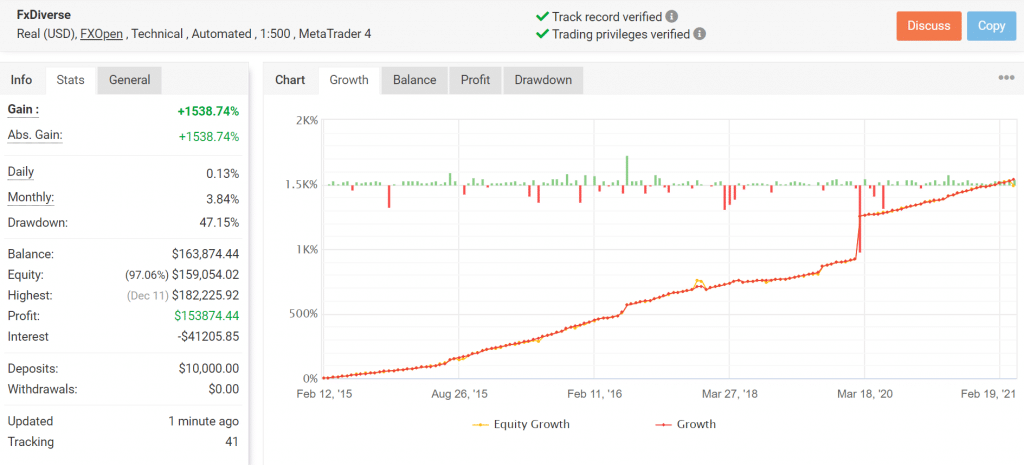The width and height of the screenshot is (1024, 465).
Task: Toggle Equity Growth series in chart legend
Action: click(x=520, y=424)
